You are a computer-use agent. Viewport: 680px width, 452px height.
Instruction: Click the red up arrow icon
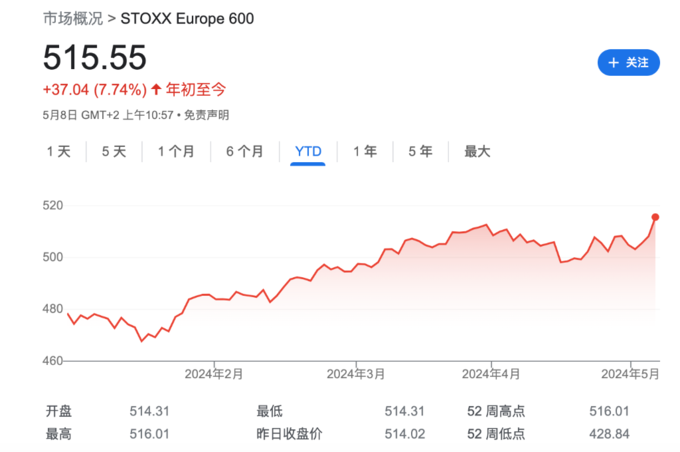[x=156, y=89]
